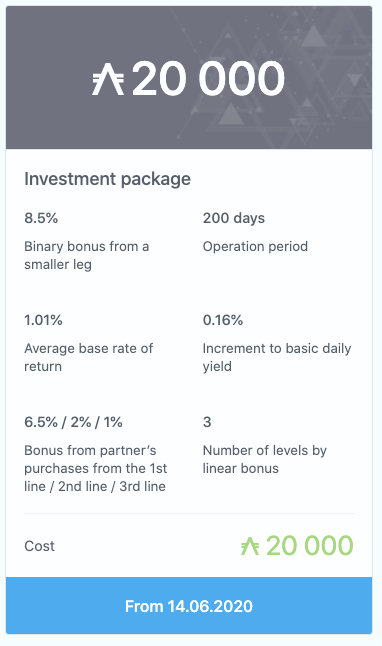Click the 200 days value
This screenshot has width=382, height=646.
point(234,218)
